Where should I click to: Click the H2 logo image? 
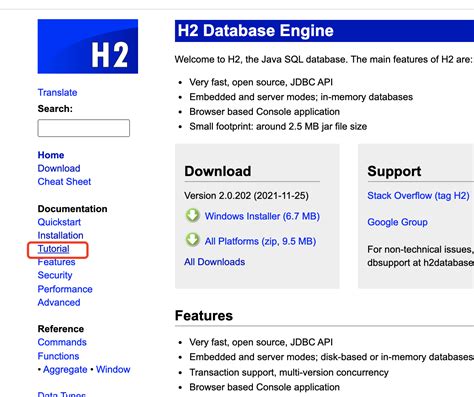click(88, 46)
